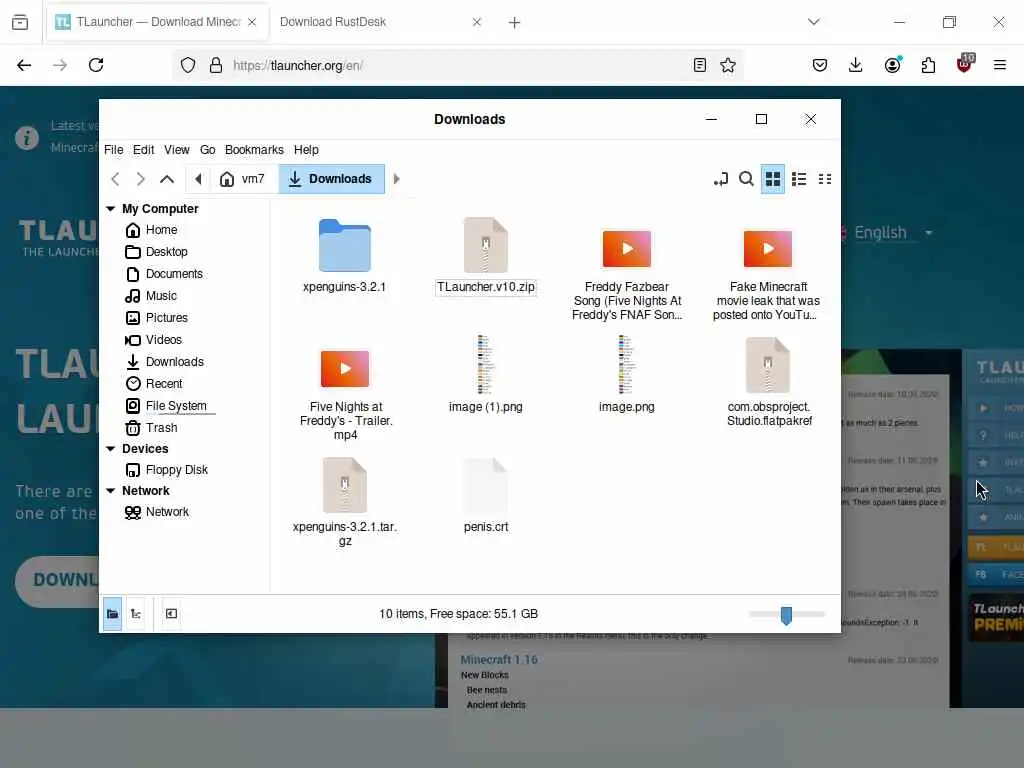Switch to the Download RustDesk browser tab
Viewport: 1024px width, 768px height.
(x=333, y=22)
